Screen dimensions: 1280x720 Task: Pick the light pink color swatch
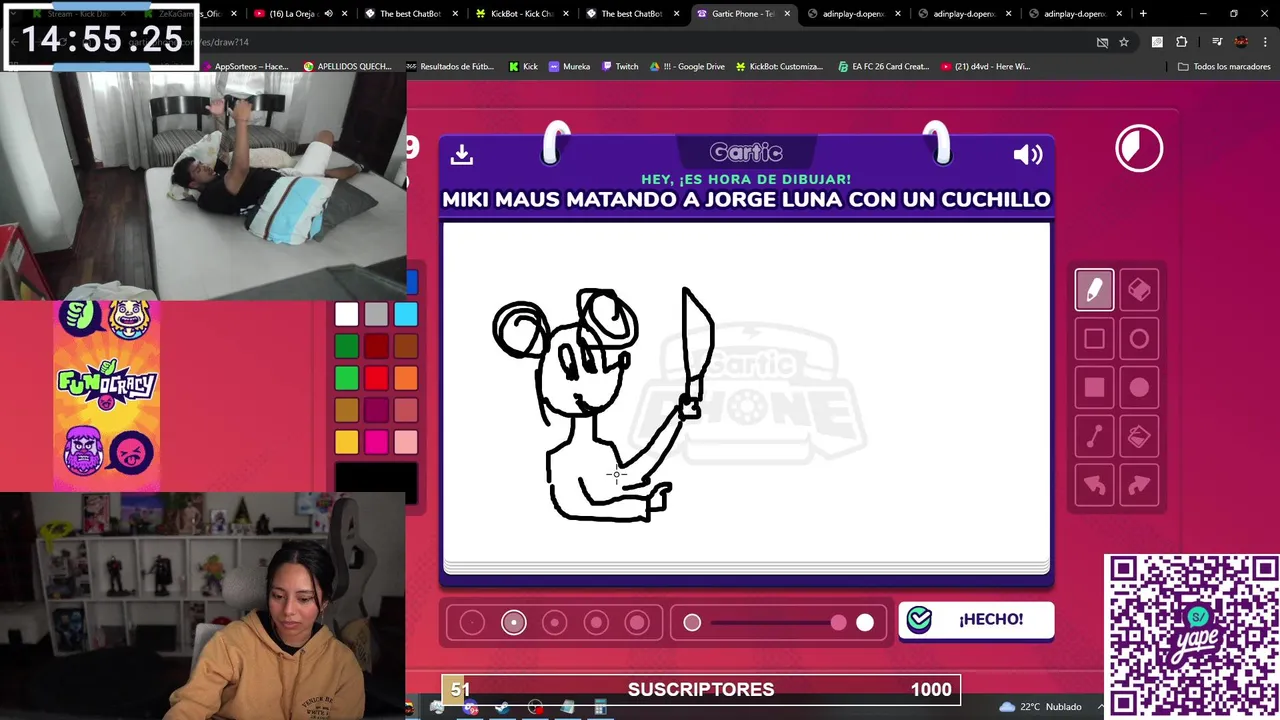click(x=405, y=442)
